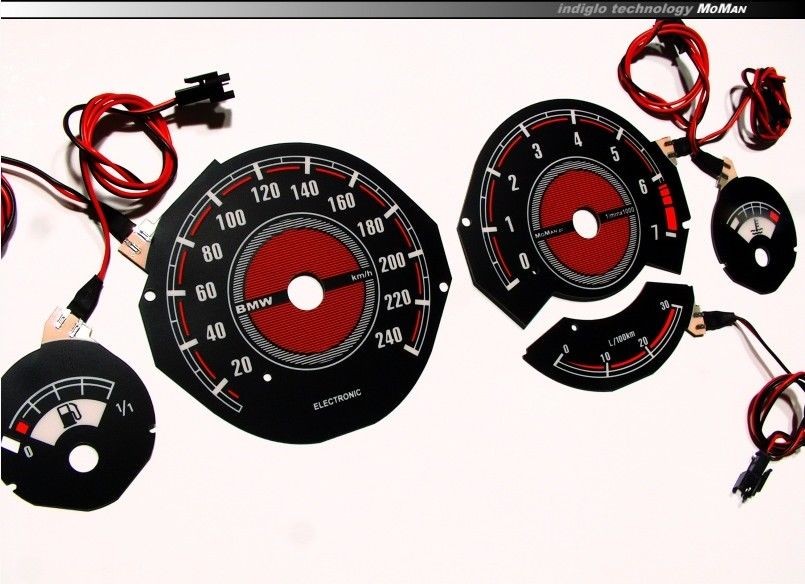Click the 'L/100km' label on consumption gauge

pos(621,338)
